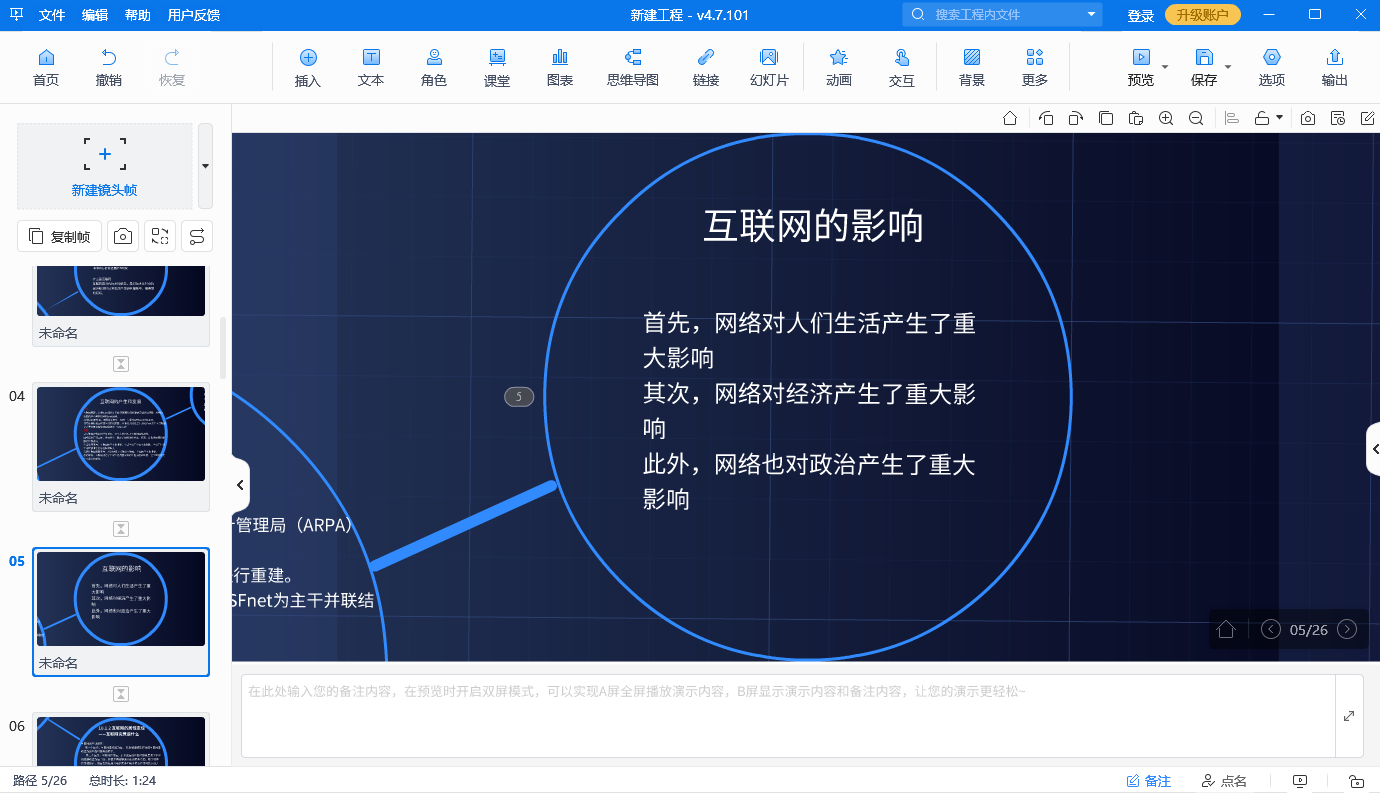The image size is (1380, 793).
Task: Open transition between frames 04 and 05
Action: click(121, 529)
